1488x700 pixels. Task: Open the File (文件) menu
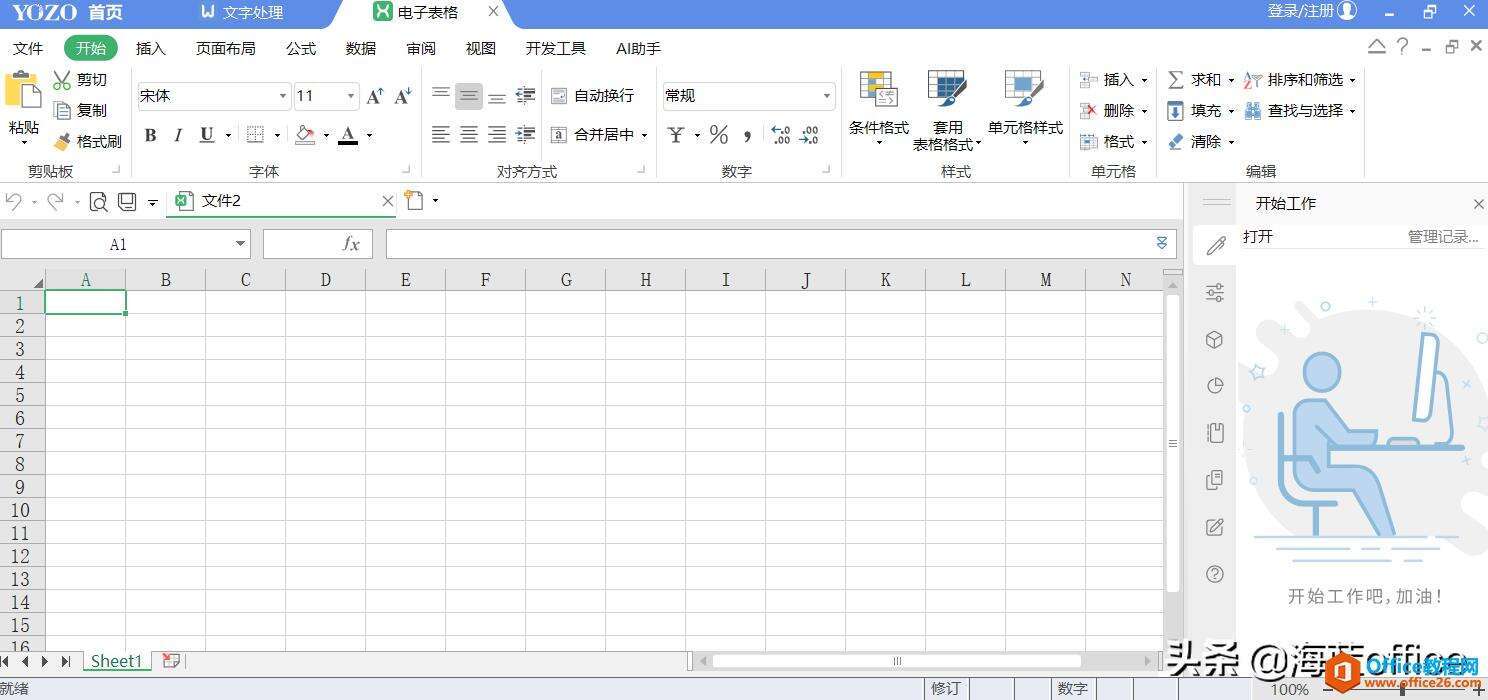click(28, 48)
